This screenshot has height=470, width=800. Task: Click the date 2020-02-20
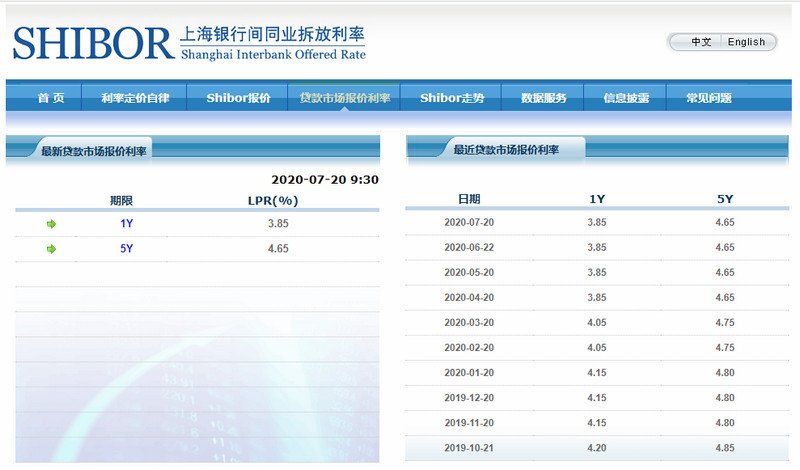click(469, 348)
